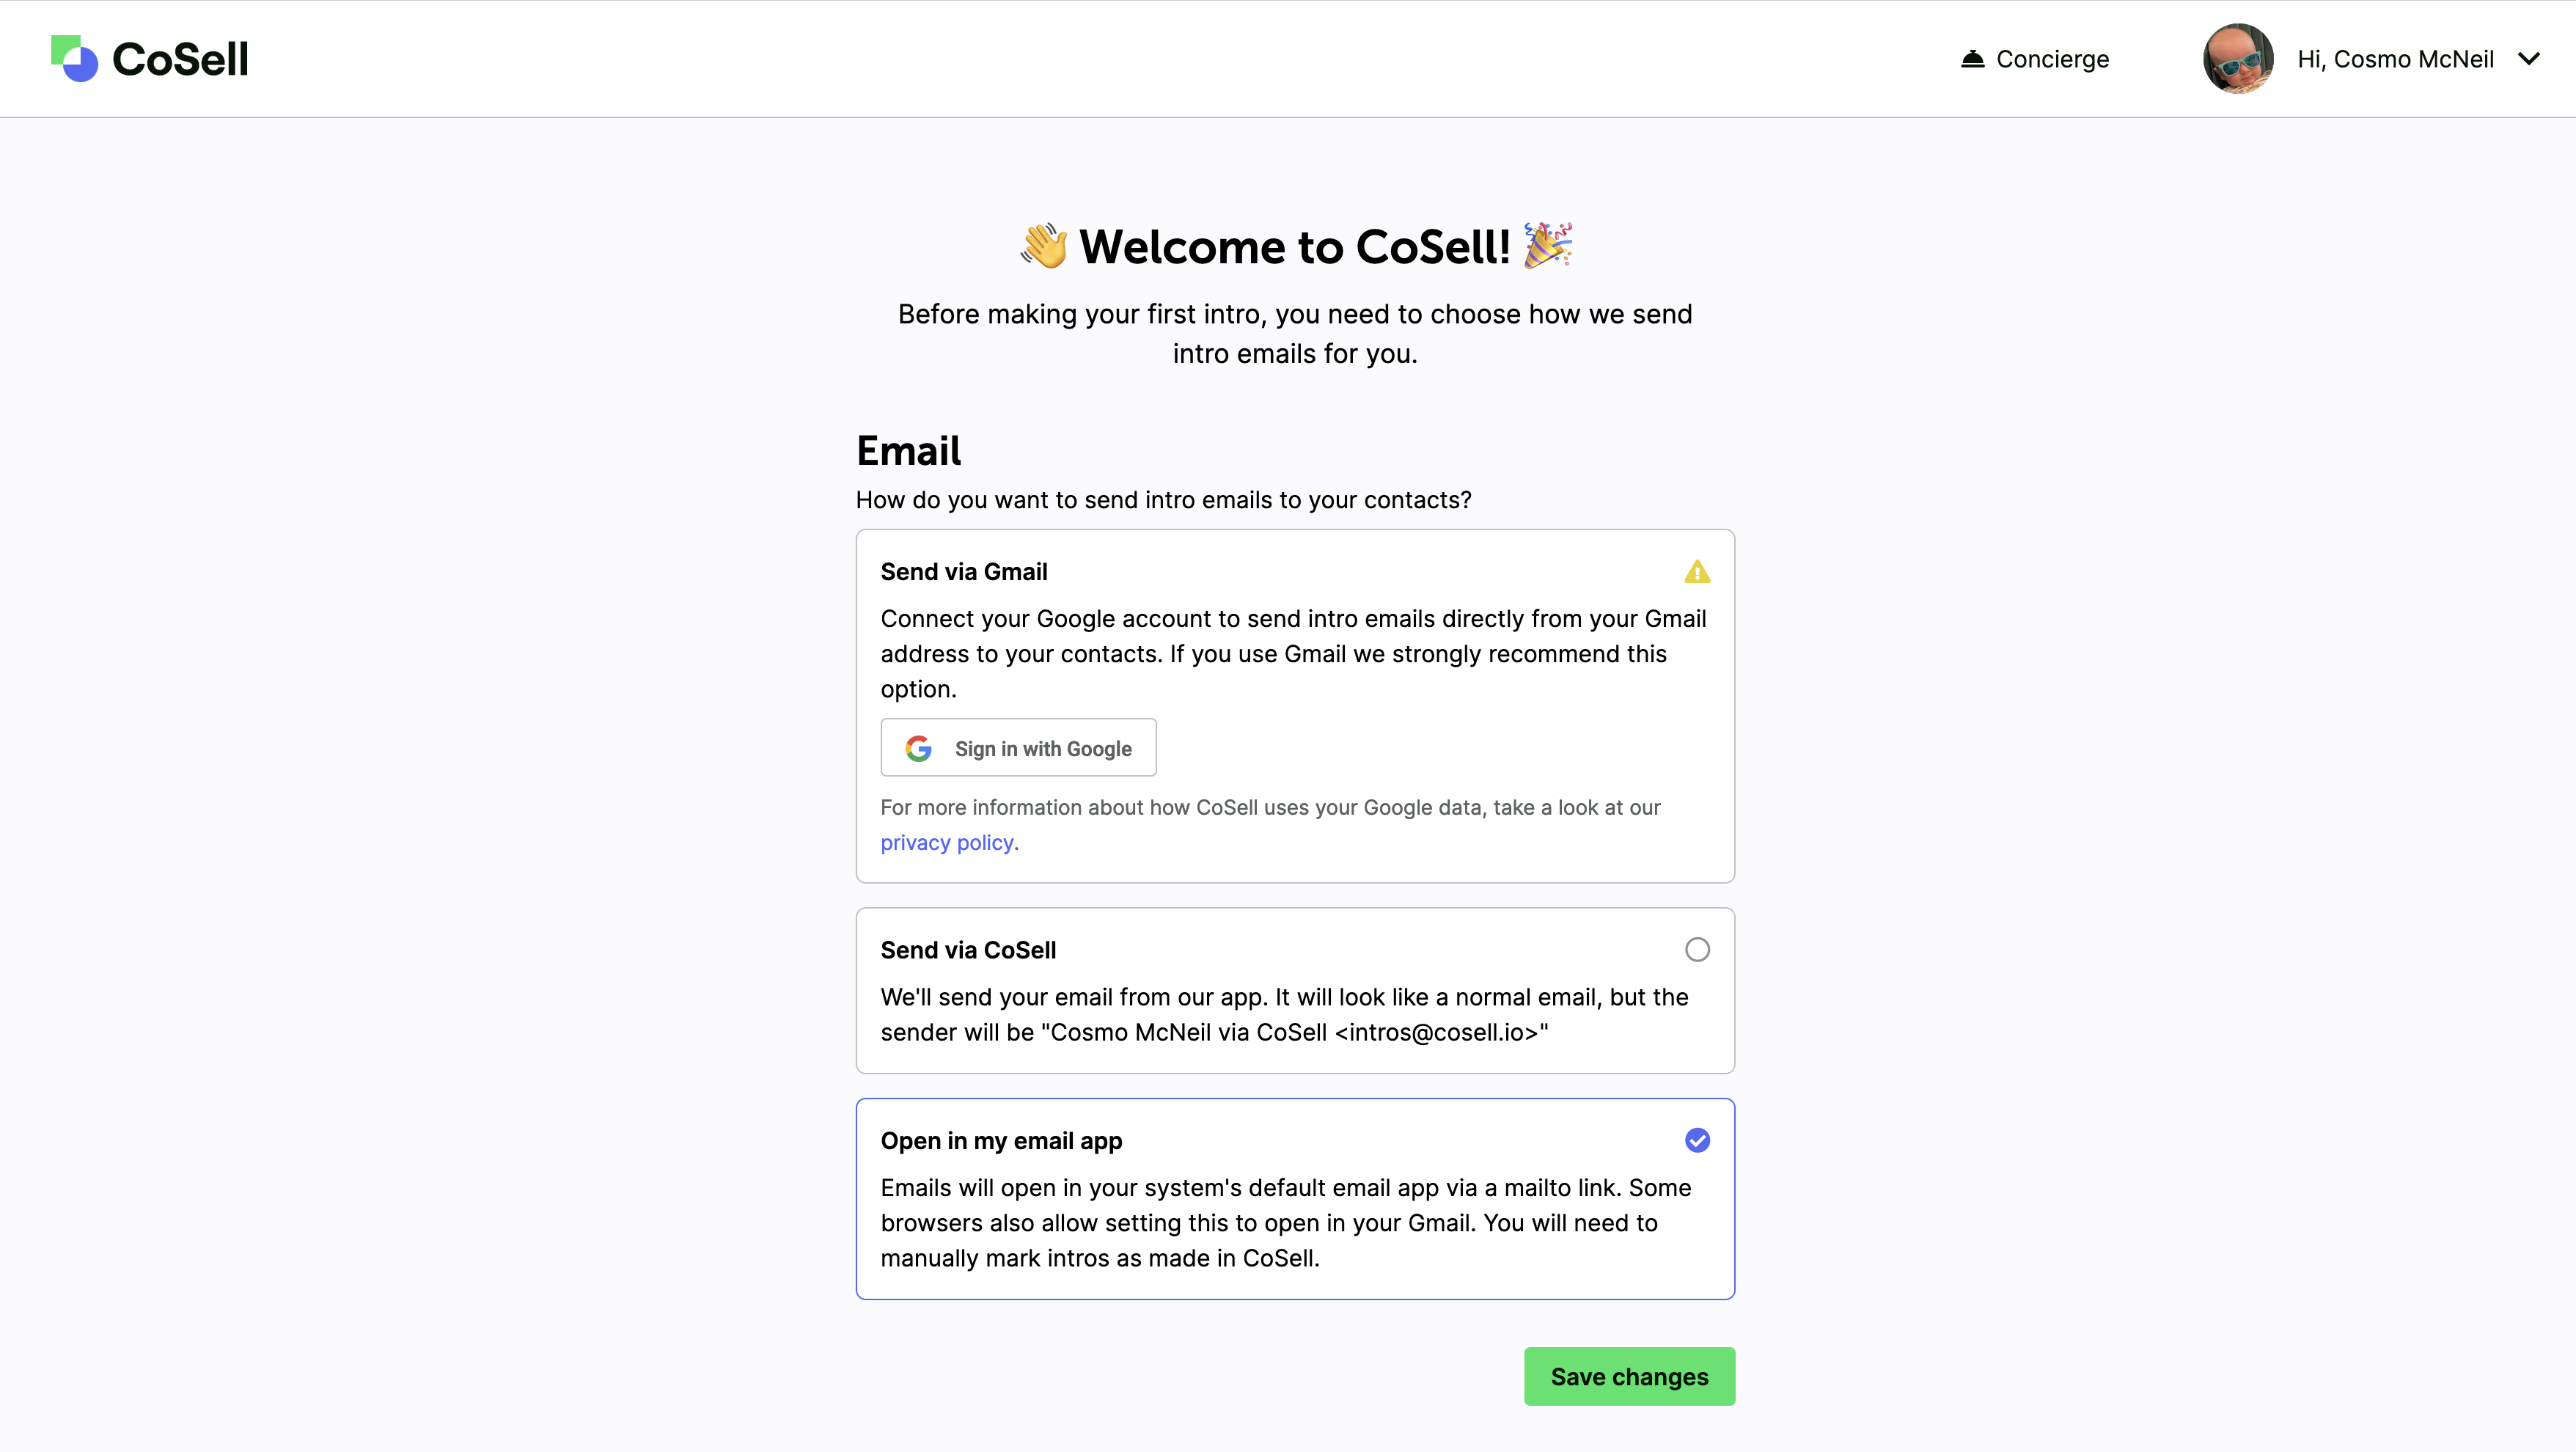Click the Email section heading
2576x1452 pixels.
(x=908, y=451)
